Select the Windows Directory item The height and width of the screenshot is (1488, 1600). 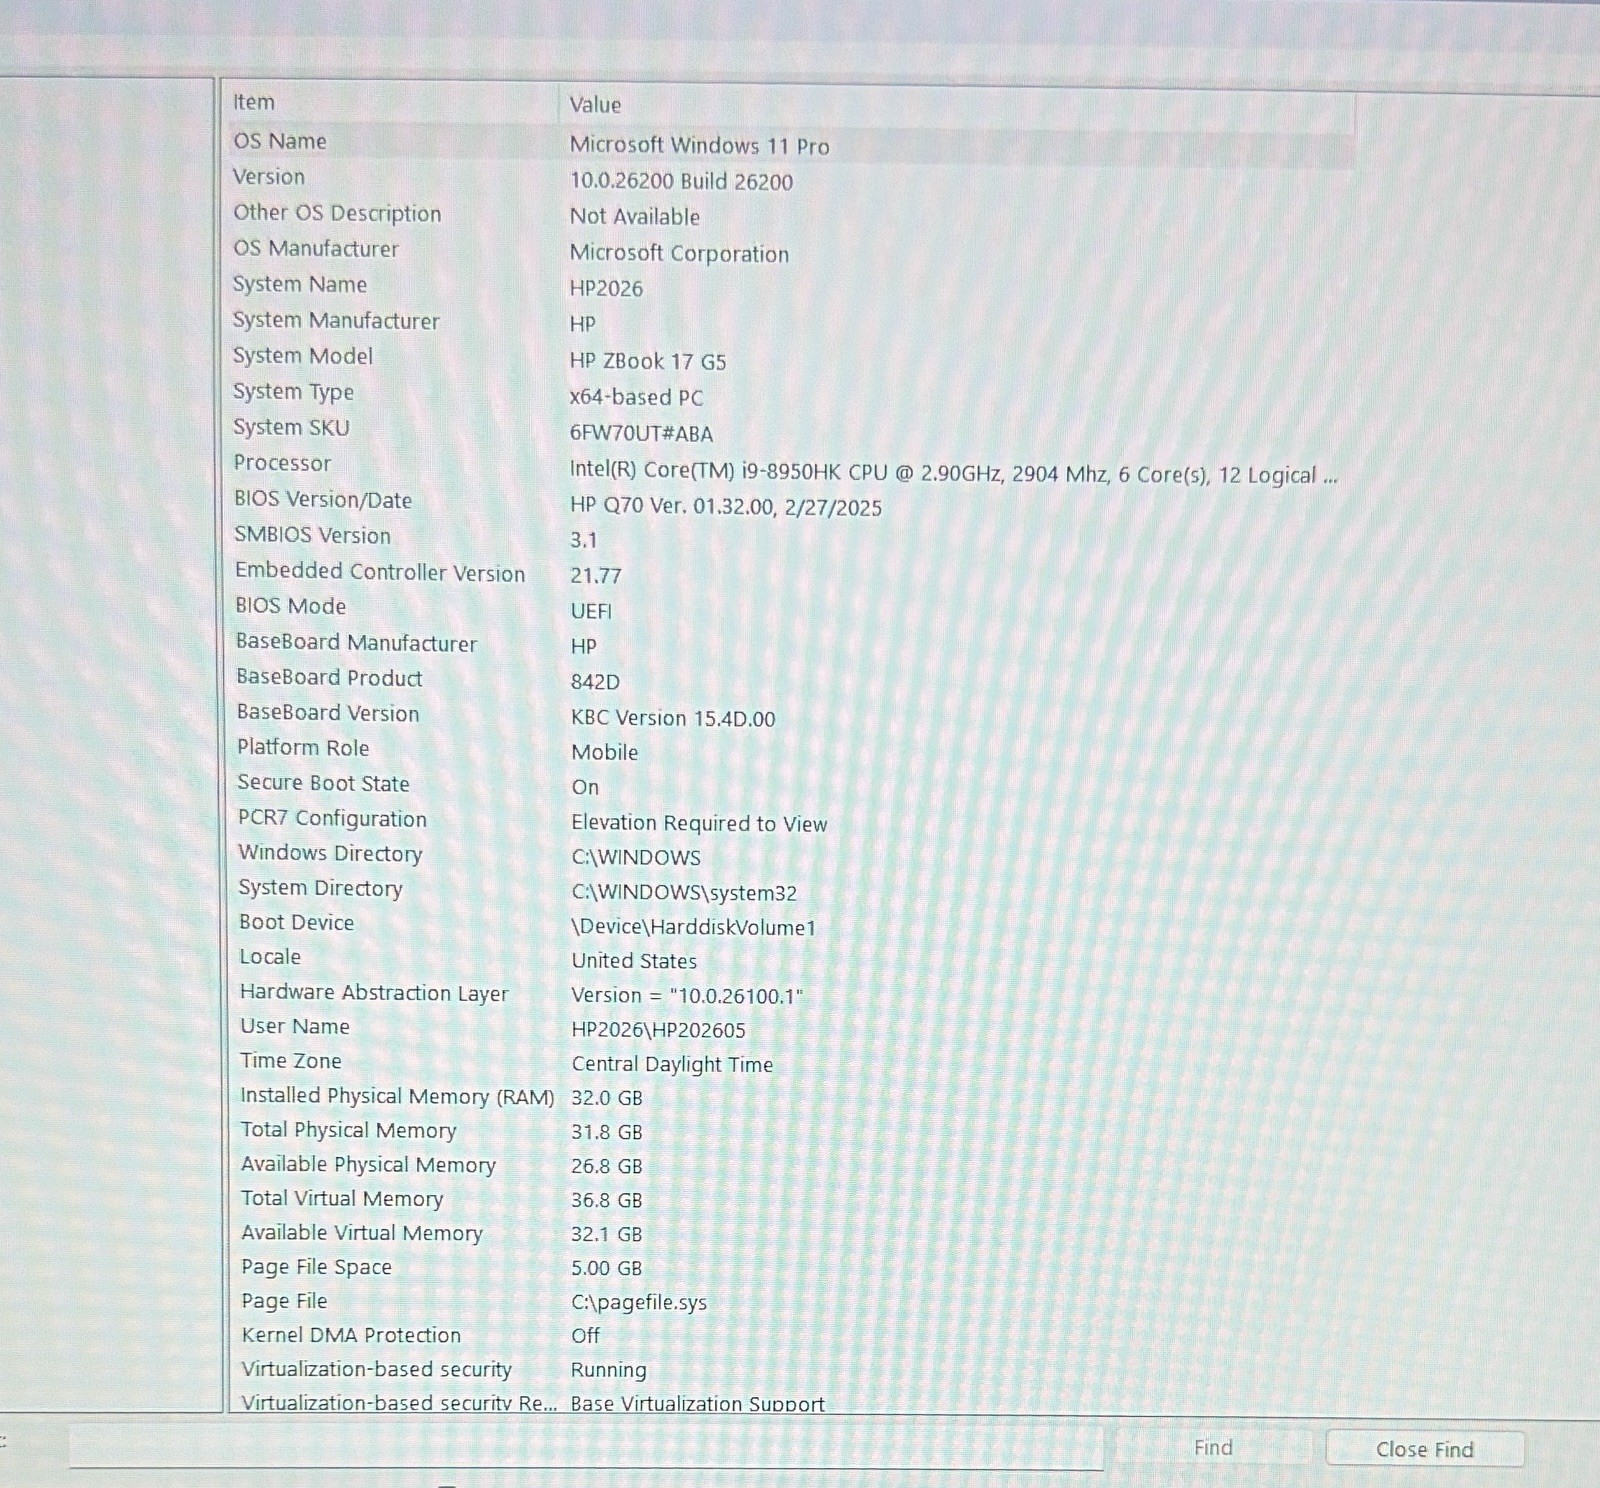coord(330,853)
